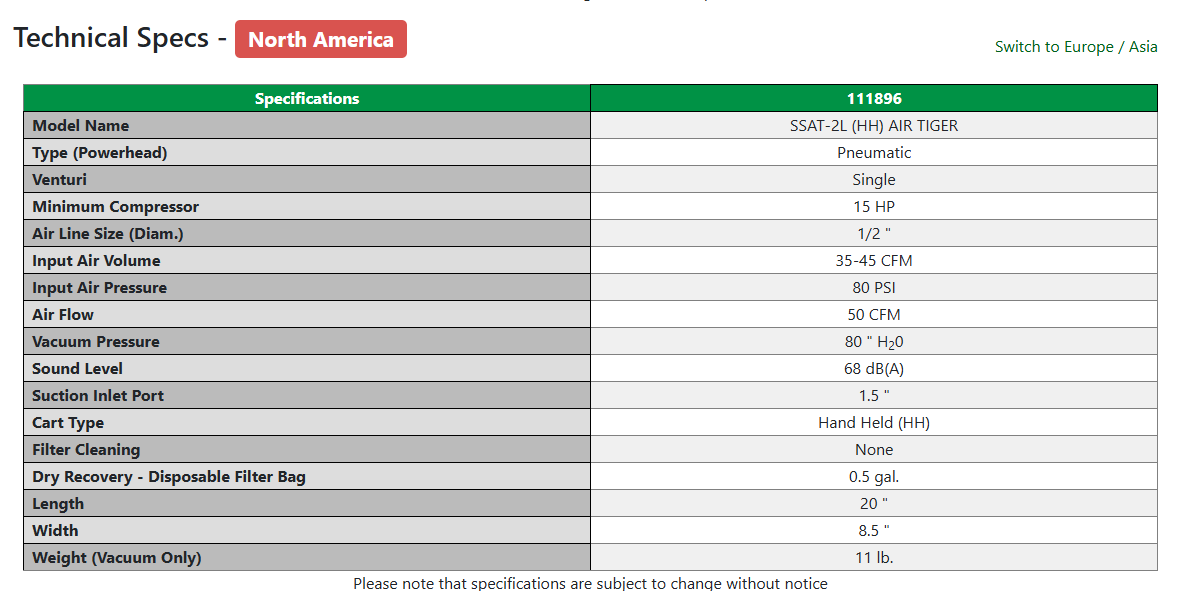Click the North America region badge
1187x591 pixels.
pyautogui.click(x=321, y=39)
